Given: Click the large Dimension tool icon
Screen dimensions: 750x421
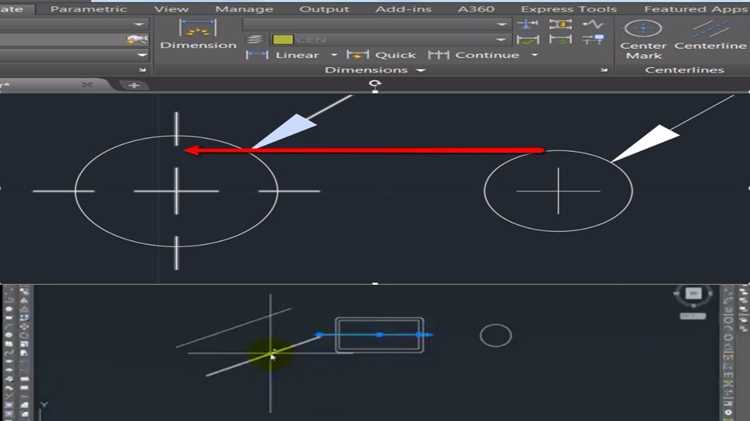Looking at the screenshot, I should pos(198,28).
